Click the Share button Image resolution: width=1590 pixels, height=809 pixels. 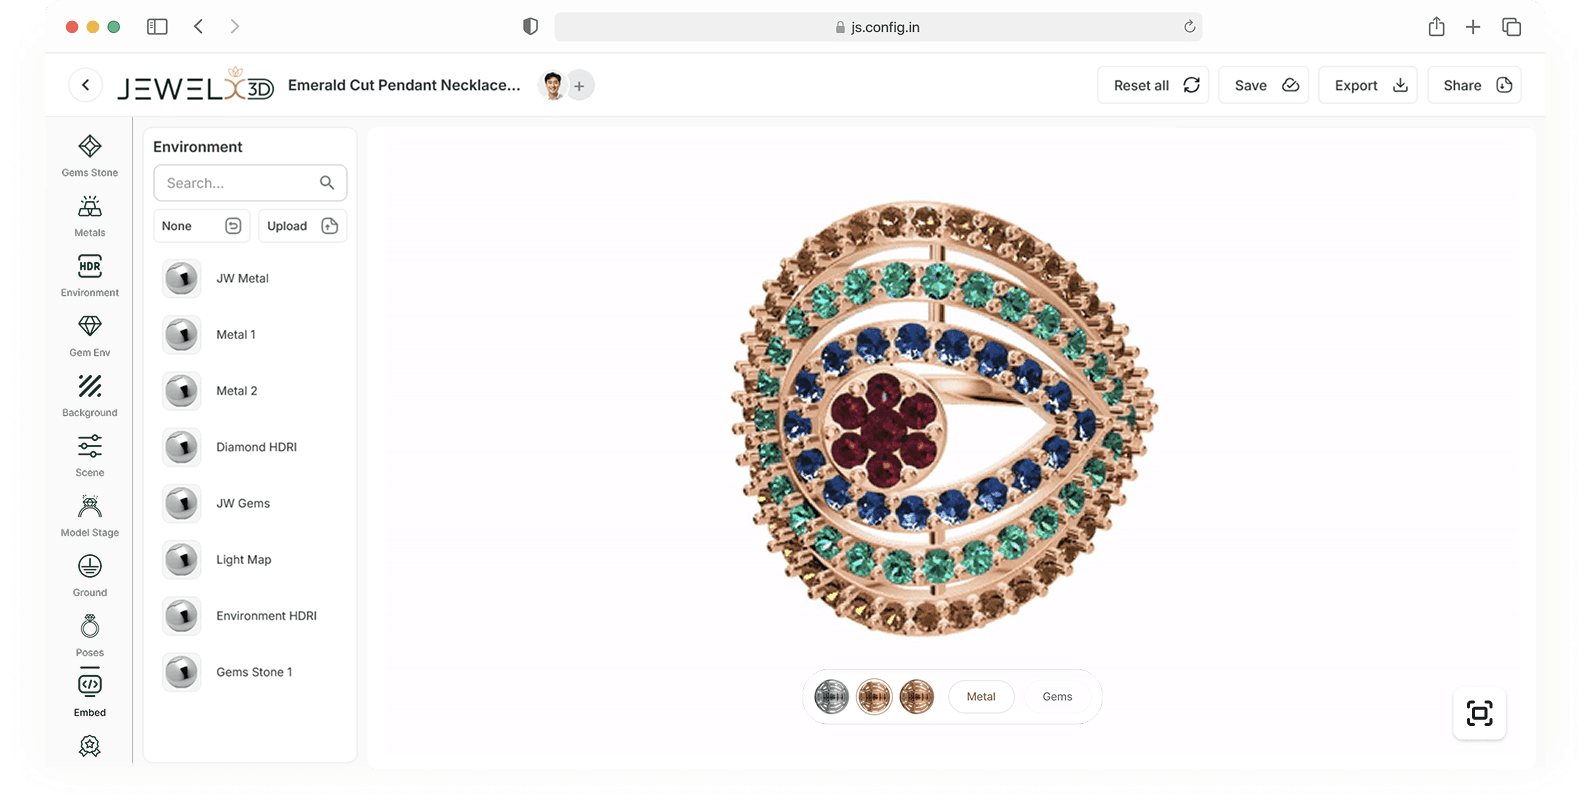(1474, 86)
